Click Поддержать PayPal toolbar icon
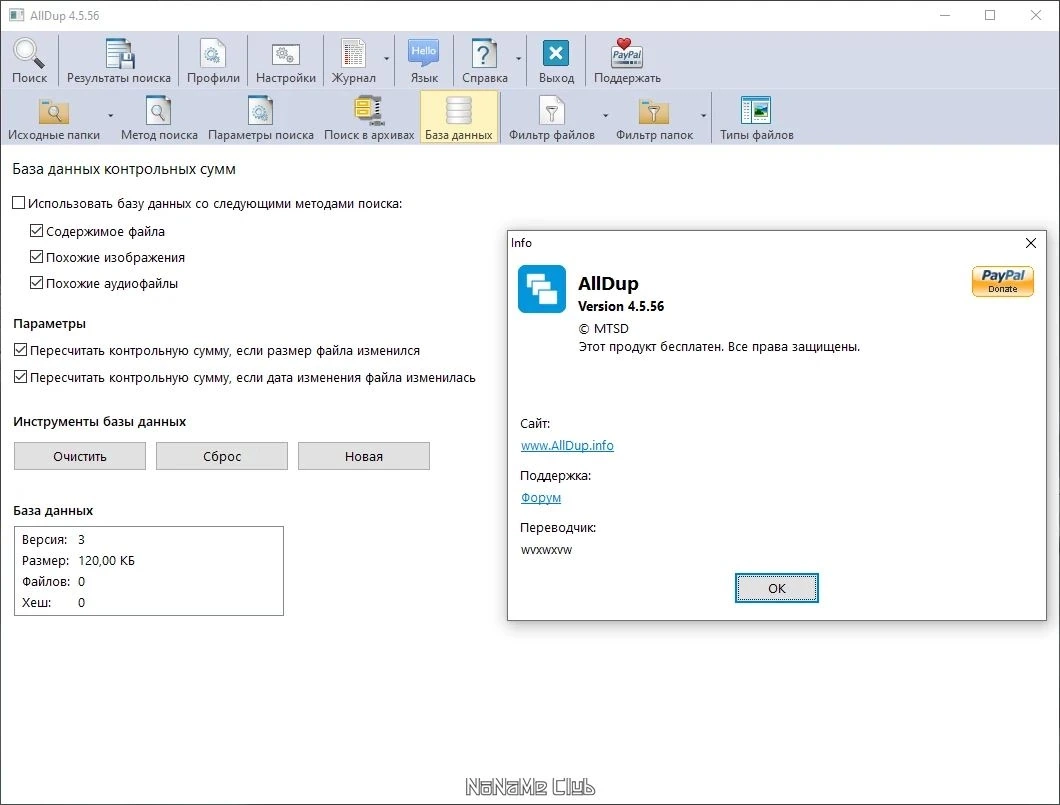Viewport: 1060px width, 805px height. (x=627, y=53)
